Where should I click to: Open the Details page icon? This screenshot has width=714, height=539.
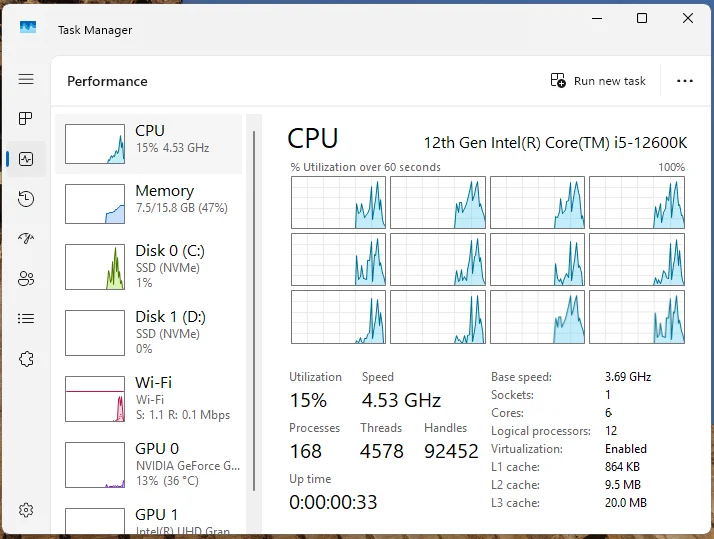[x=26, y=318]
